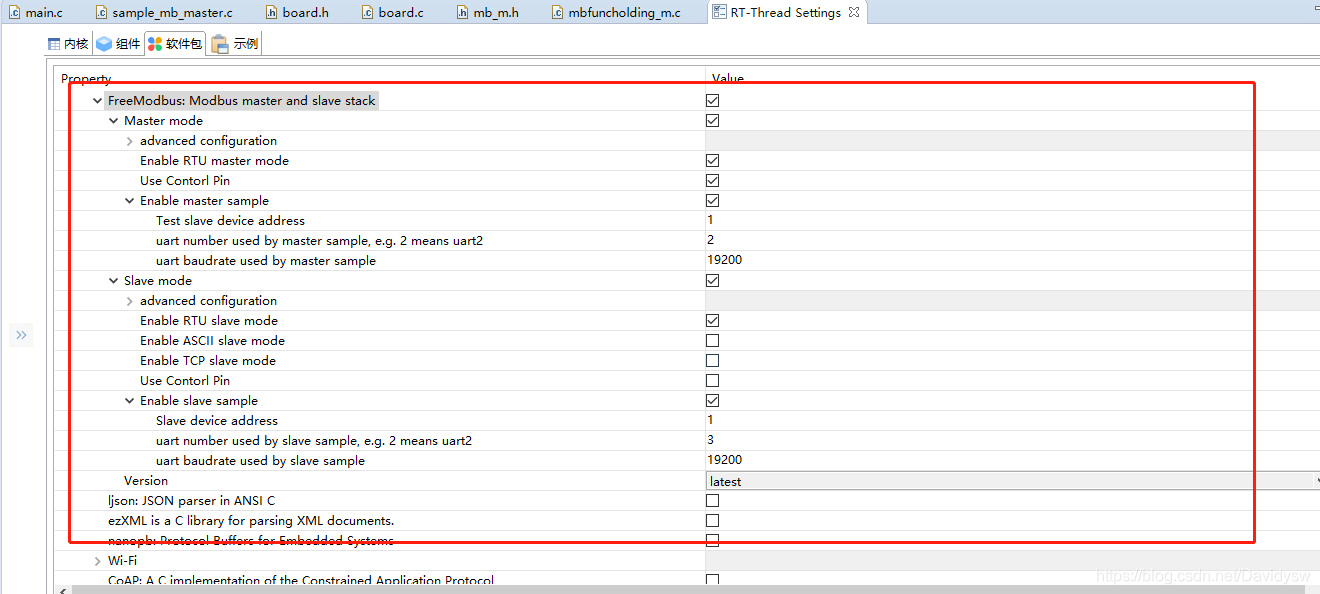Edit master sample uart baudrate value

1012,260
